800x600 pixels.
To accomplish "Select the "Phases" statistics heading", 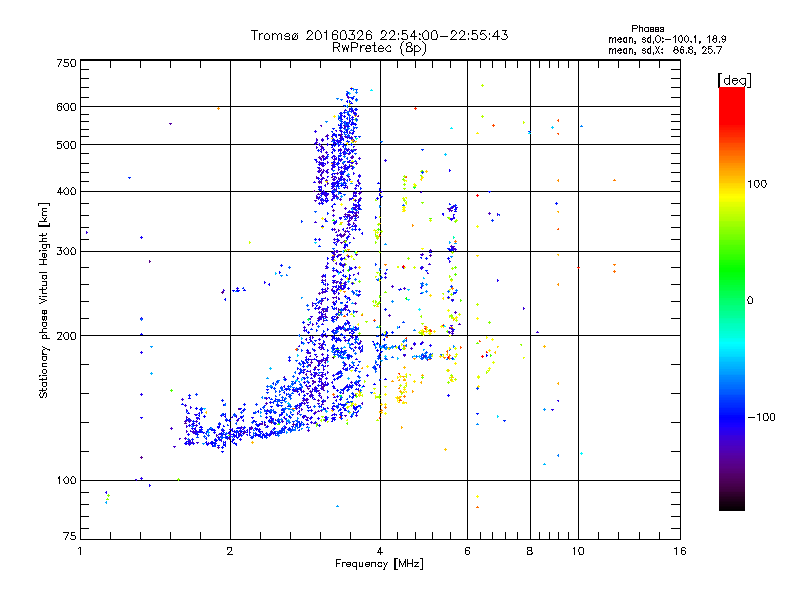I will [x=647, y=29].
